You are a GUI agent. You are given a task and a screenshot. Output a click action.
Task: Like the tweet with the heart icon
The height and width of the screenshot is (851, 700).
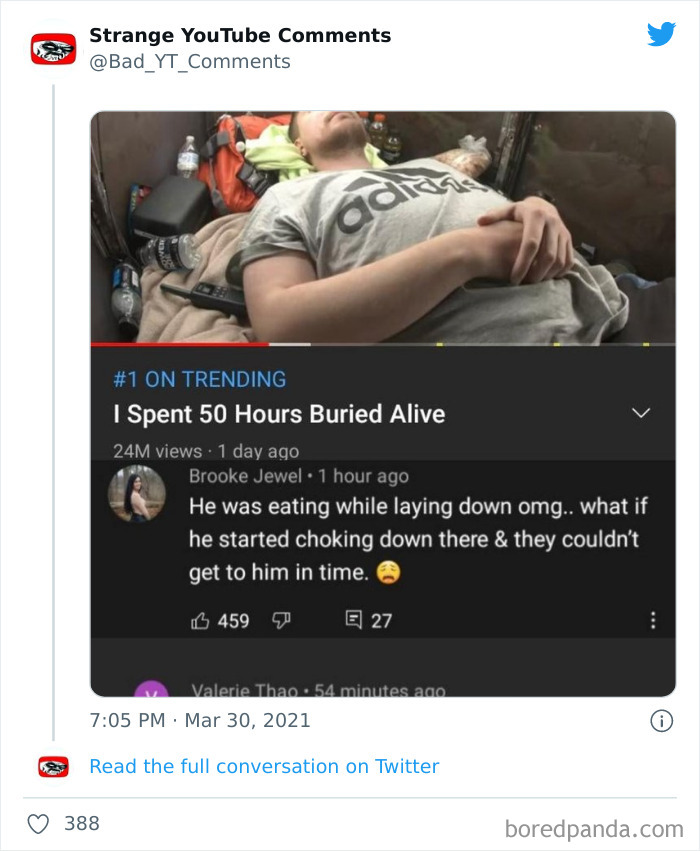[x=39, y=823]
